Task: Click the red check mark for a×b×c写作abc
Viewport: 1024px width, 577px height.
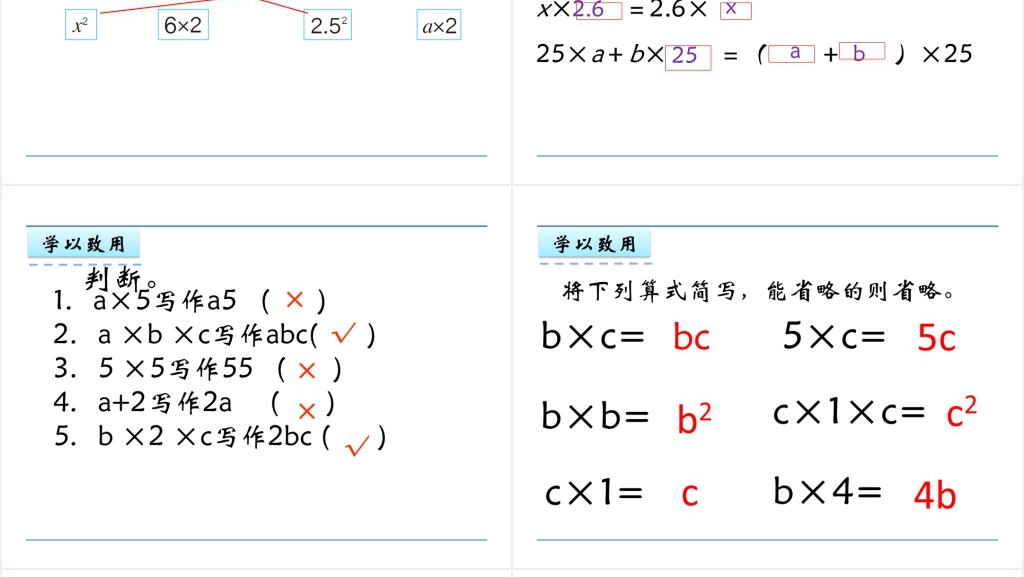Action: [344, 334]
